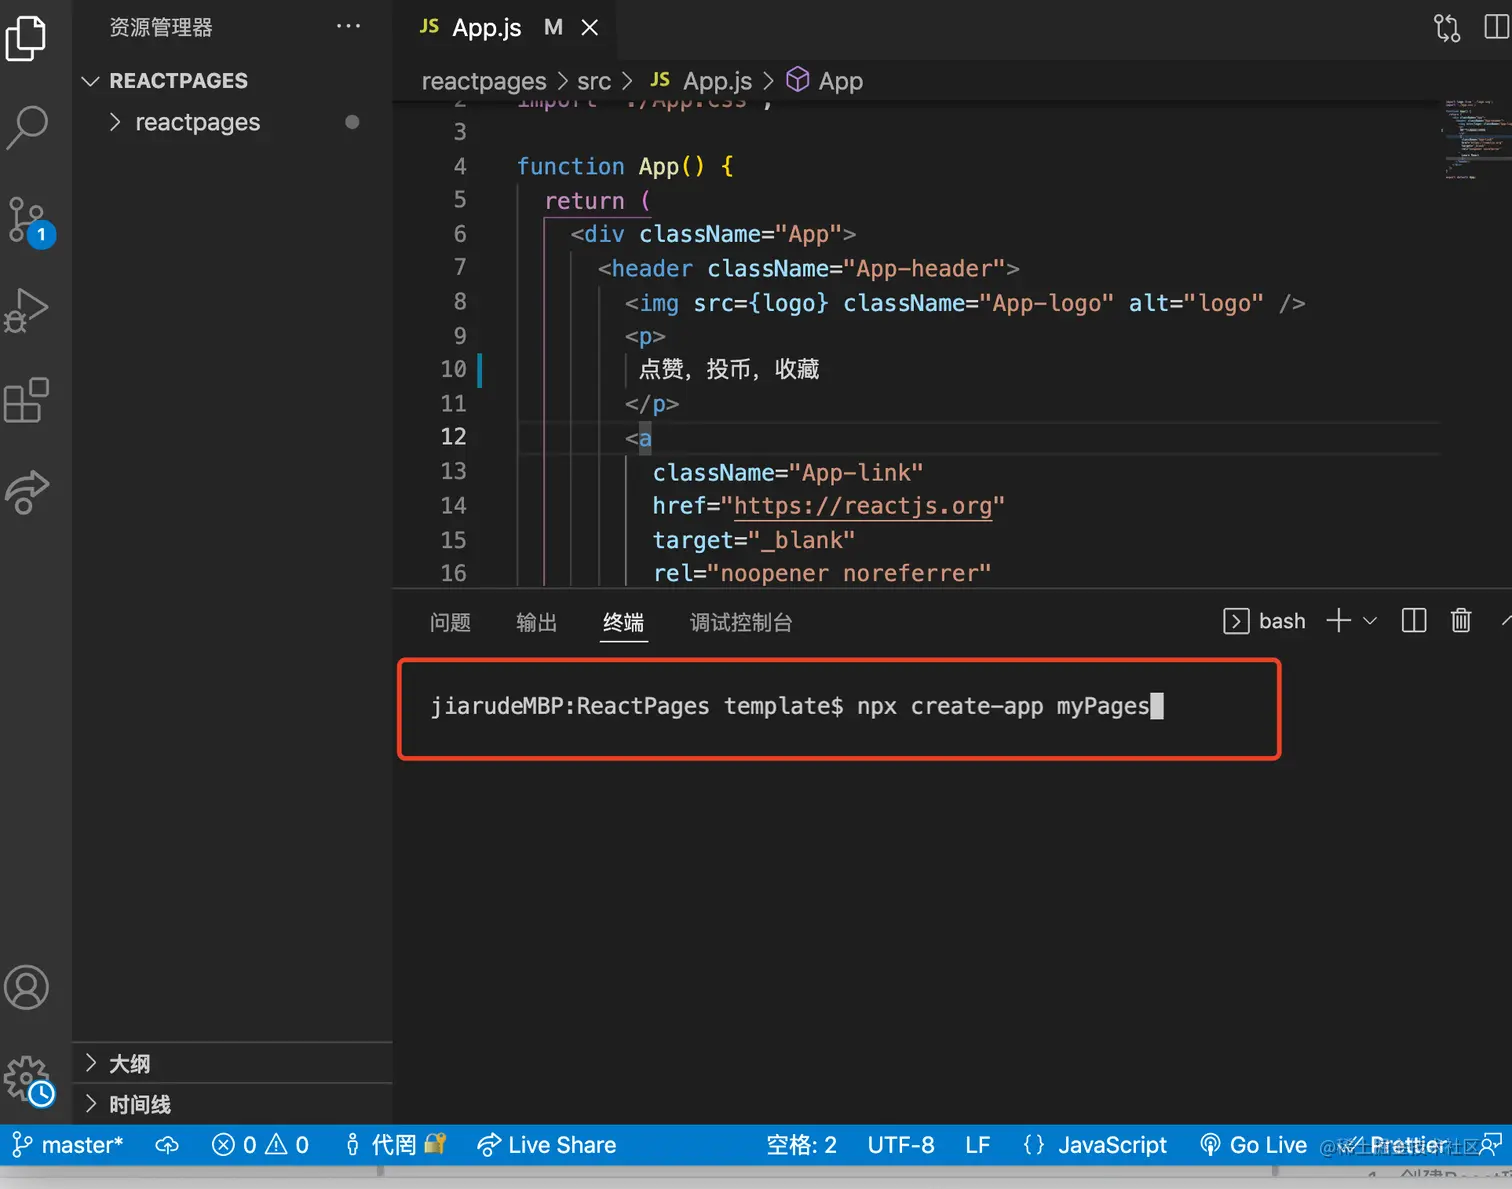This screenshot has width=1512, height=1189.
Task: Expand the 大纲 outline section
Action: [233, 1063]
